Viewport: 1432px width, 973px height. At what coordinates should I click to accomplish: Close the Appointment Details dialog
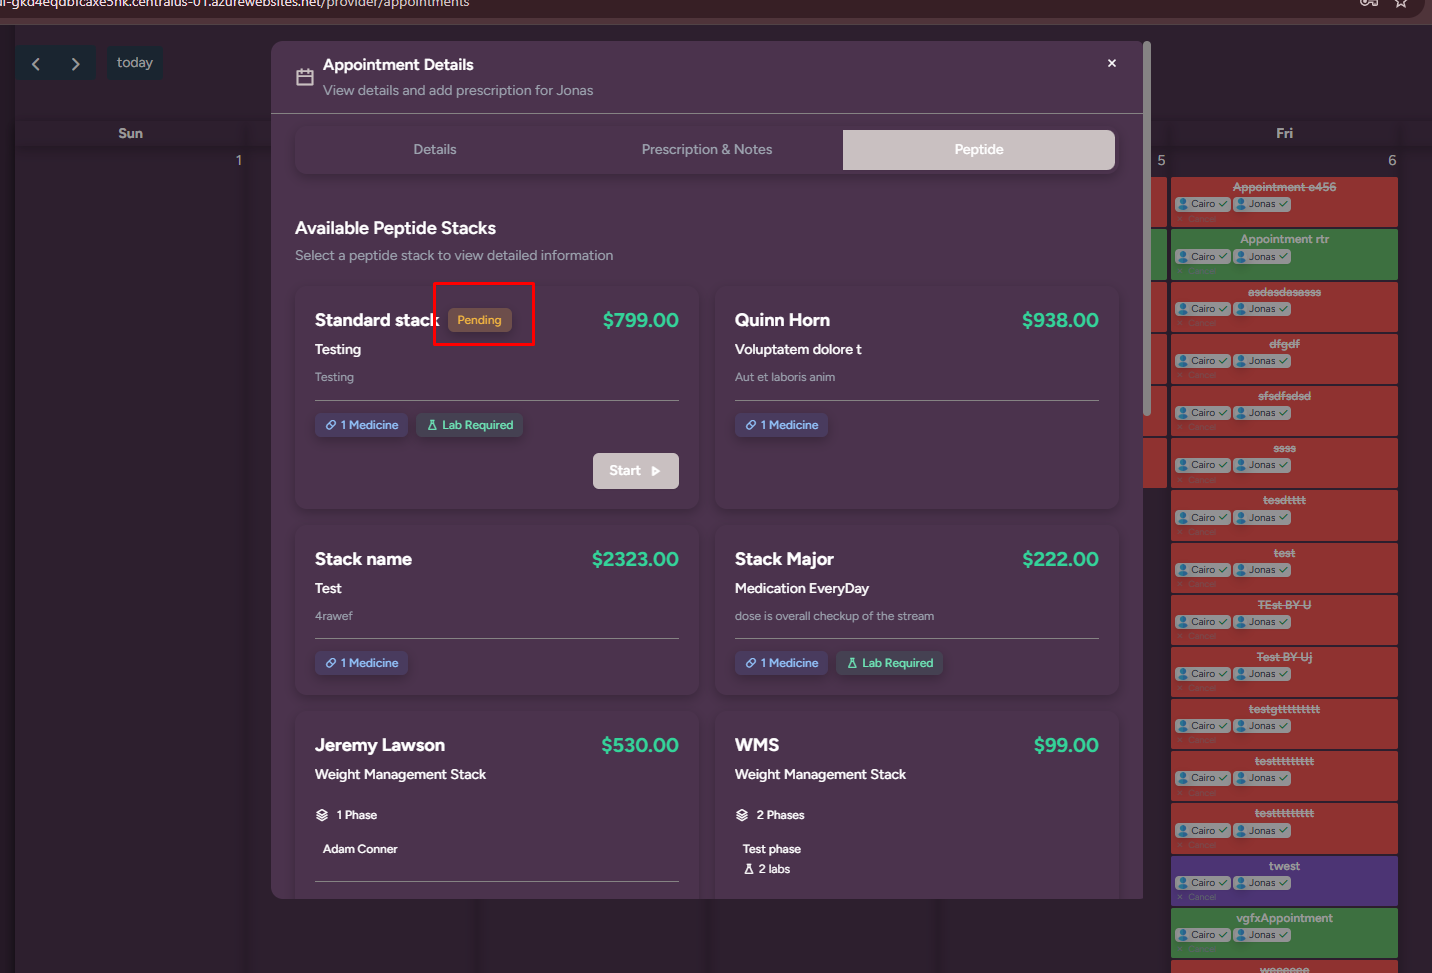coord(1111,63)
